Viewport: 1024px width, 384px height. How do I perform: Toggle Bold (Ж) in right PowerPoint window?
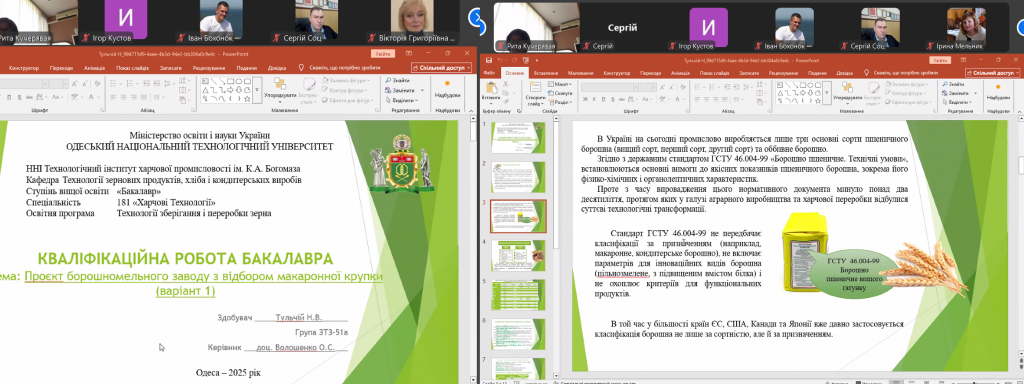(x=585, y=99)
